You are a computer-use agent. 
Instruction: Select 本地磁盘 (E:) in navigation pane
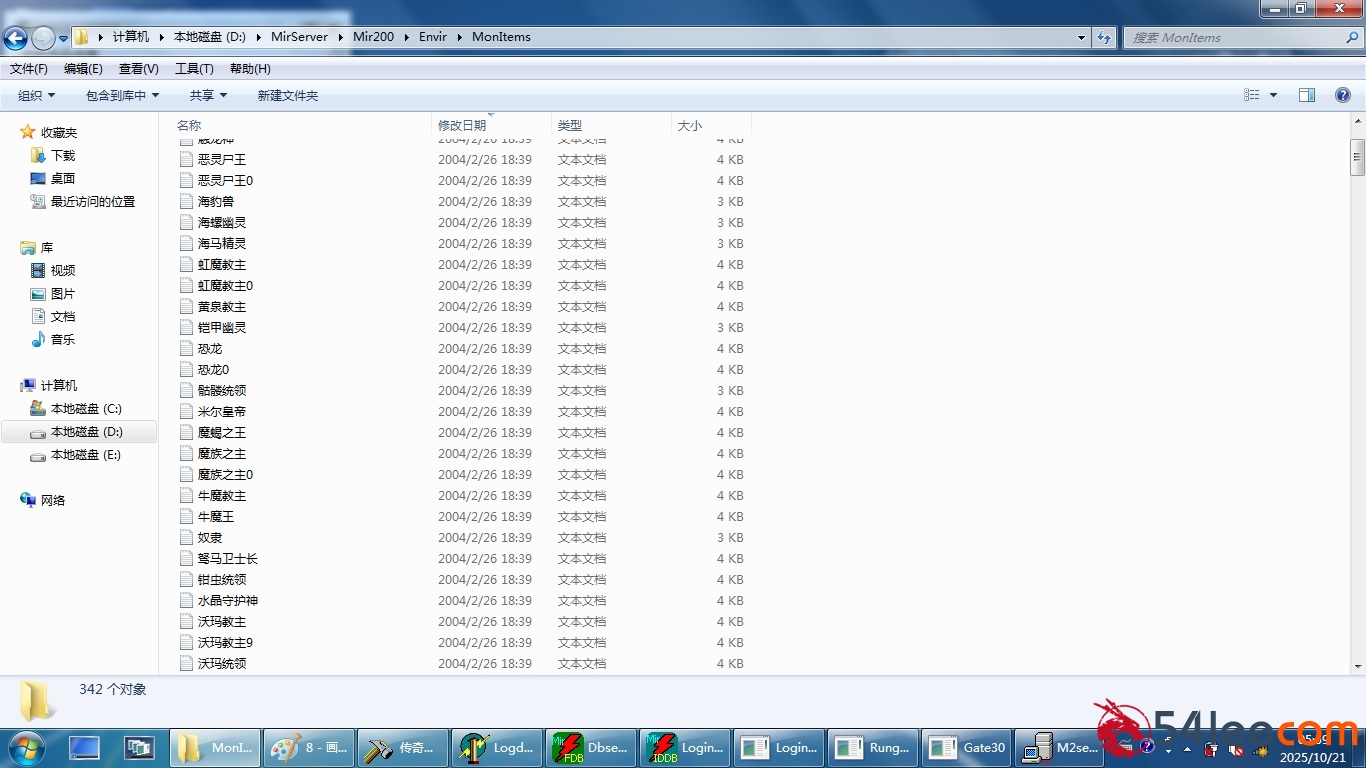tap(85, 454)
